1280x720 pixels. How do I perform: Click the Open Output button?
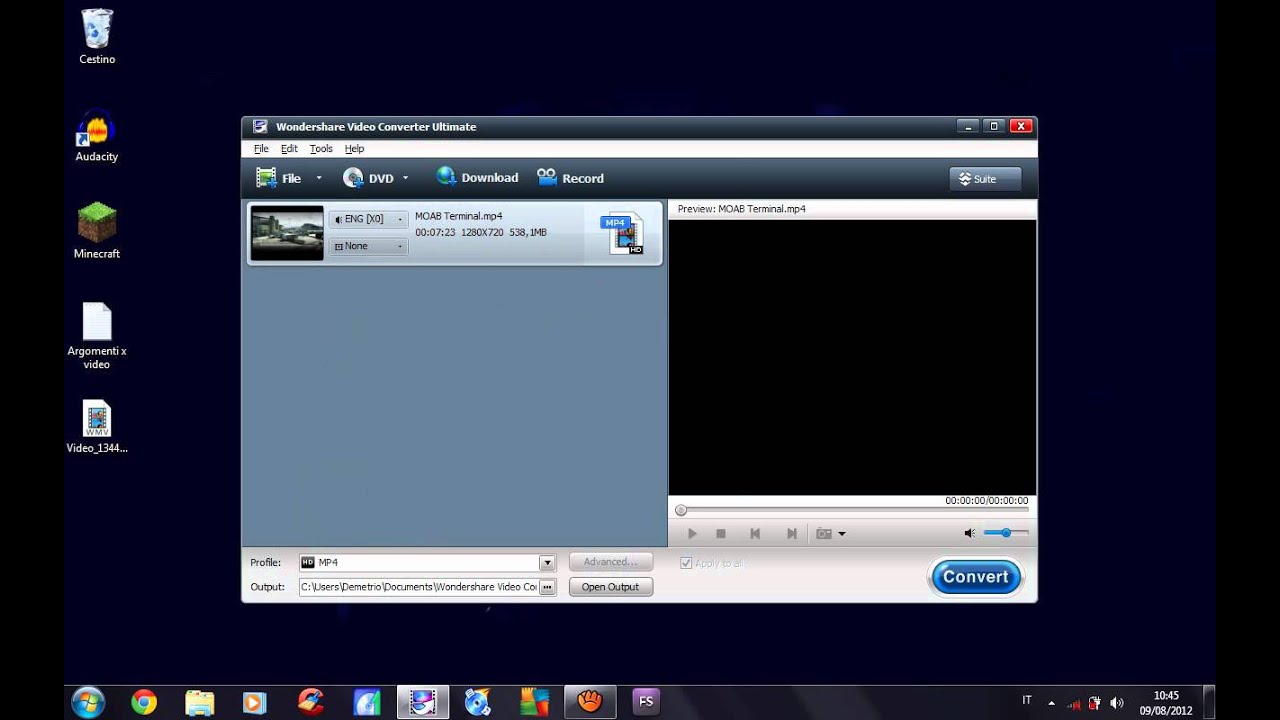[x=610, y=587]
